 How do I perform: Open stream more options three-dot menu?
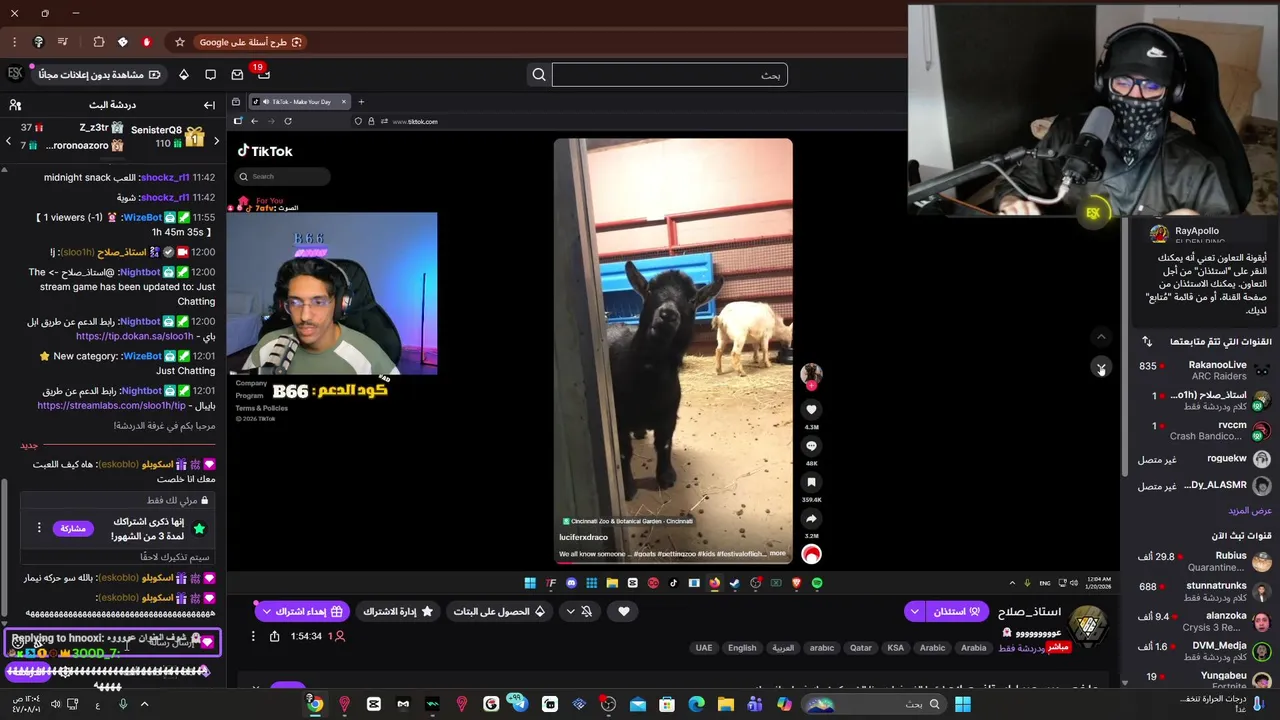click(253, 636)
